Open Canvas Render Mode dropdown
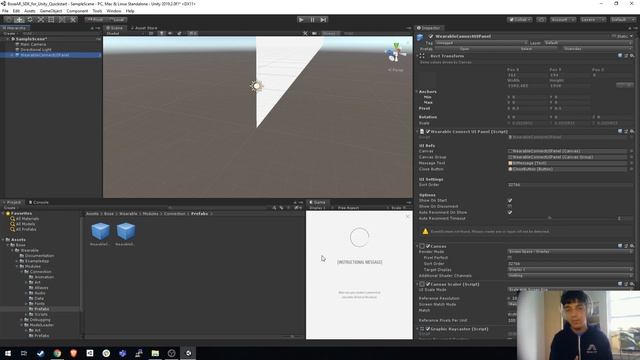This screenshot has width=640, height=360. click(x=570, y=252)
